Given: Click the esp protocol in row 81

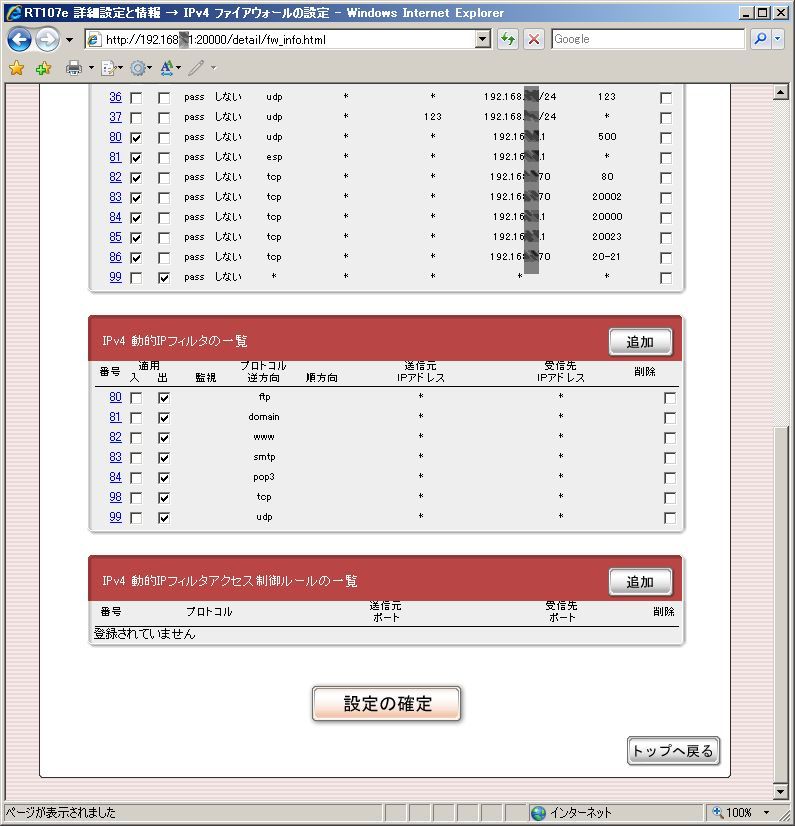Looking at the screenshot, I should [274, 157].
